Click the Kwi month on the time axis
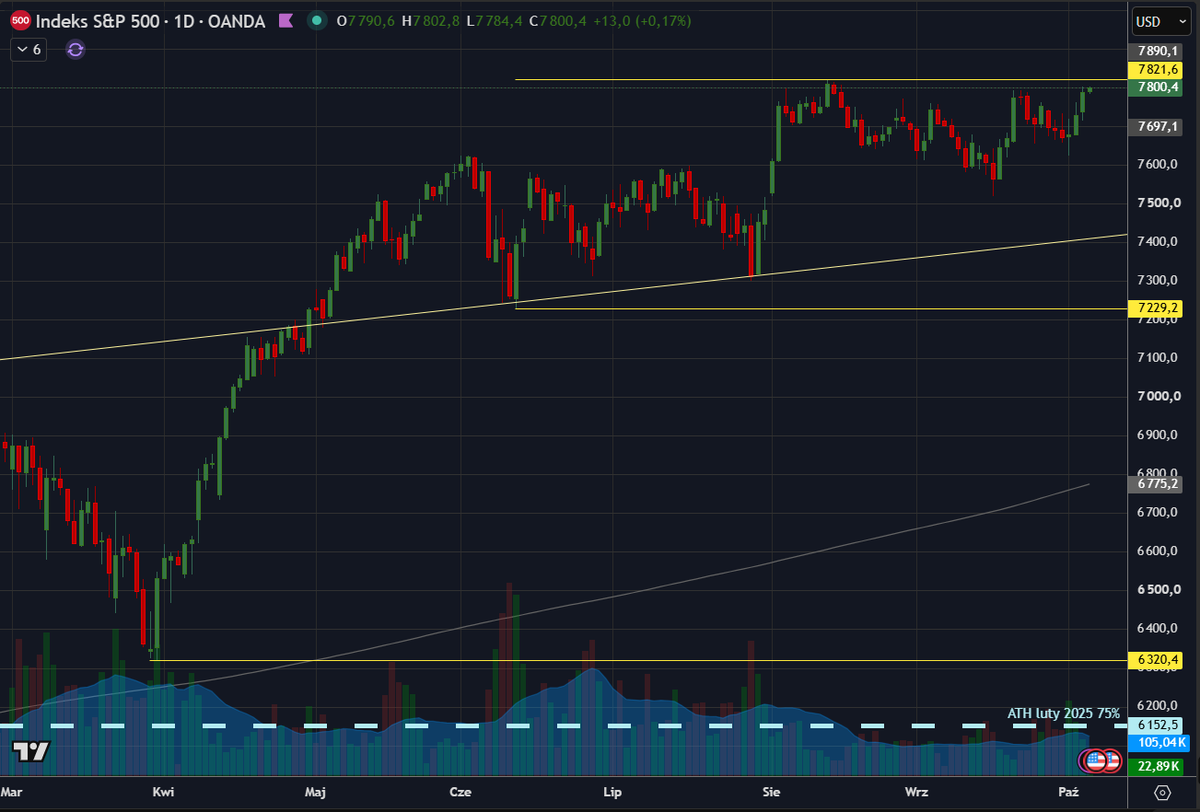Screen dimensions: 1200x812 coord(163,792)
